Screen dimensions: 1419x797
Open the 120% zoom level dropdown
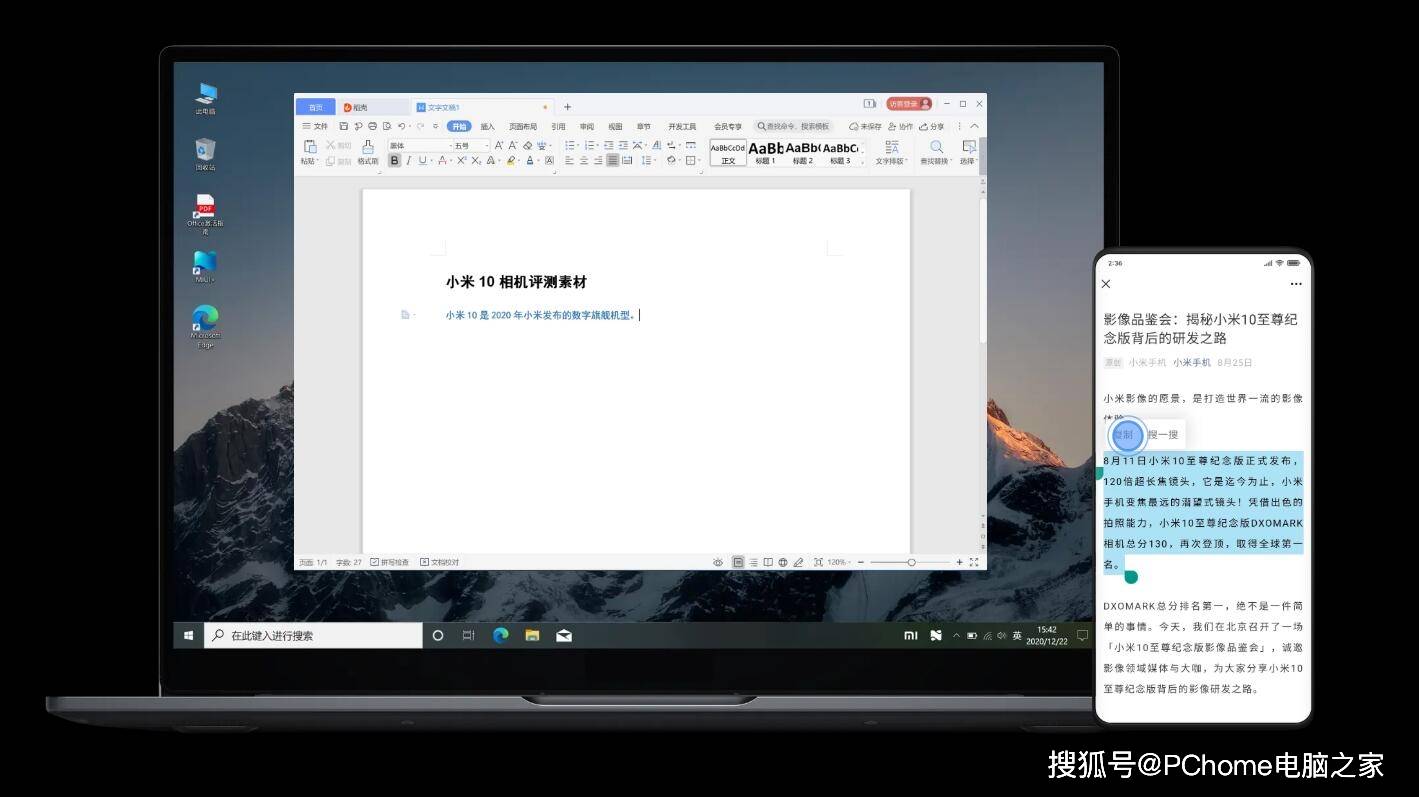839,562
